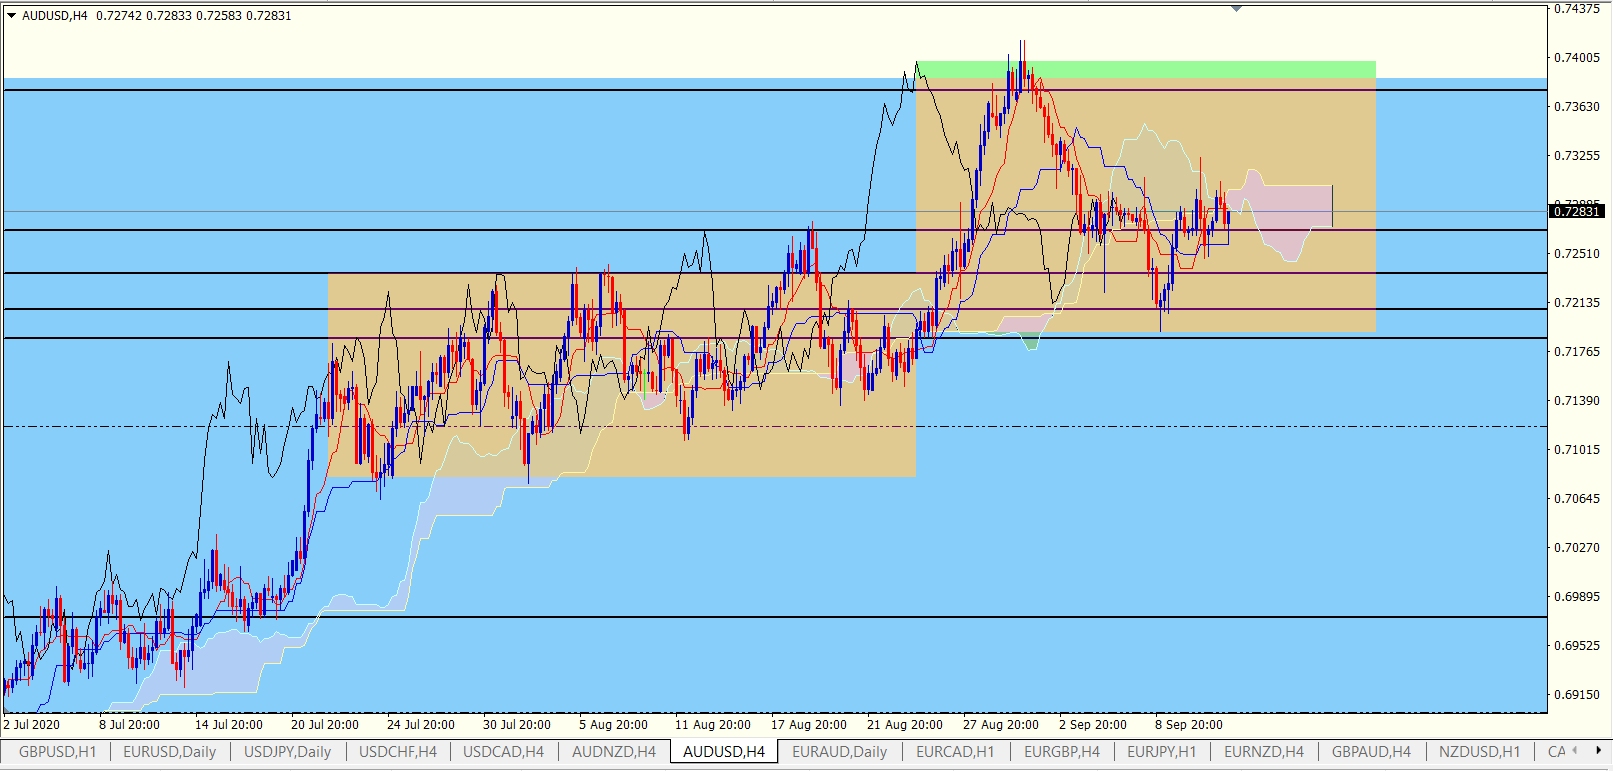Viewport: 1613px width, 771px height.
Task: Switch to the EURCAD,H1 tab
Action: pos(955,752)
